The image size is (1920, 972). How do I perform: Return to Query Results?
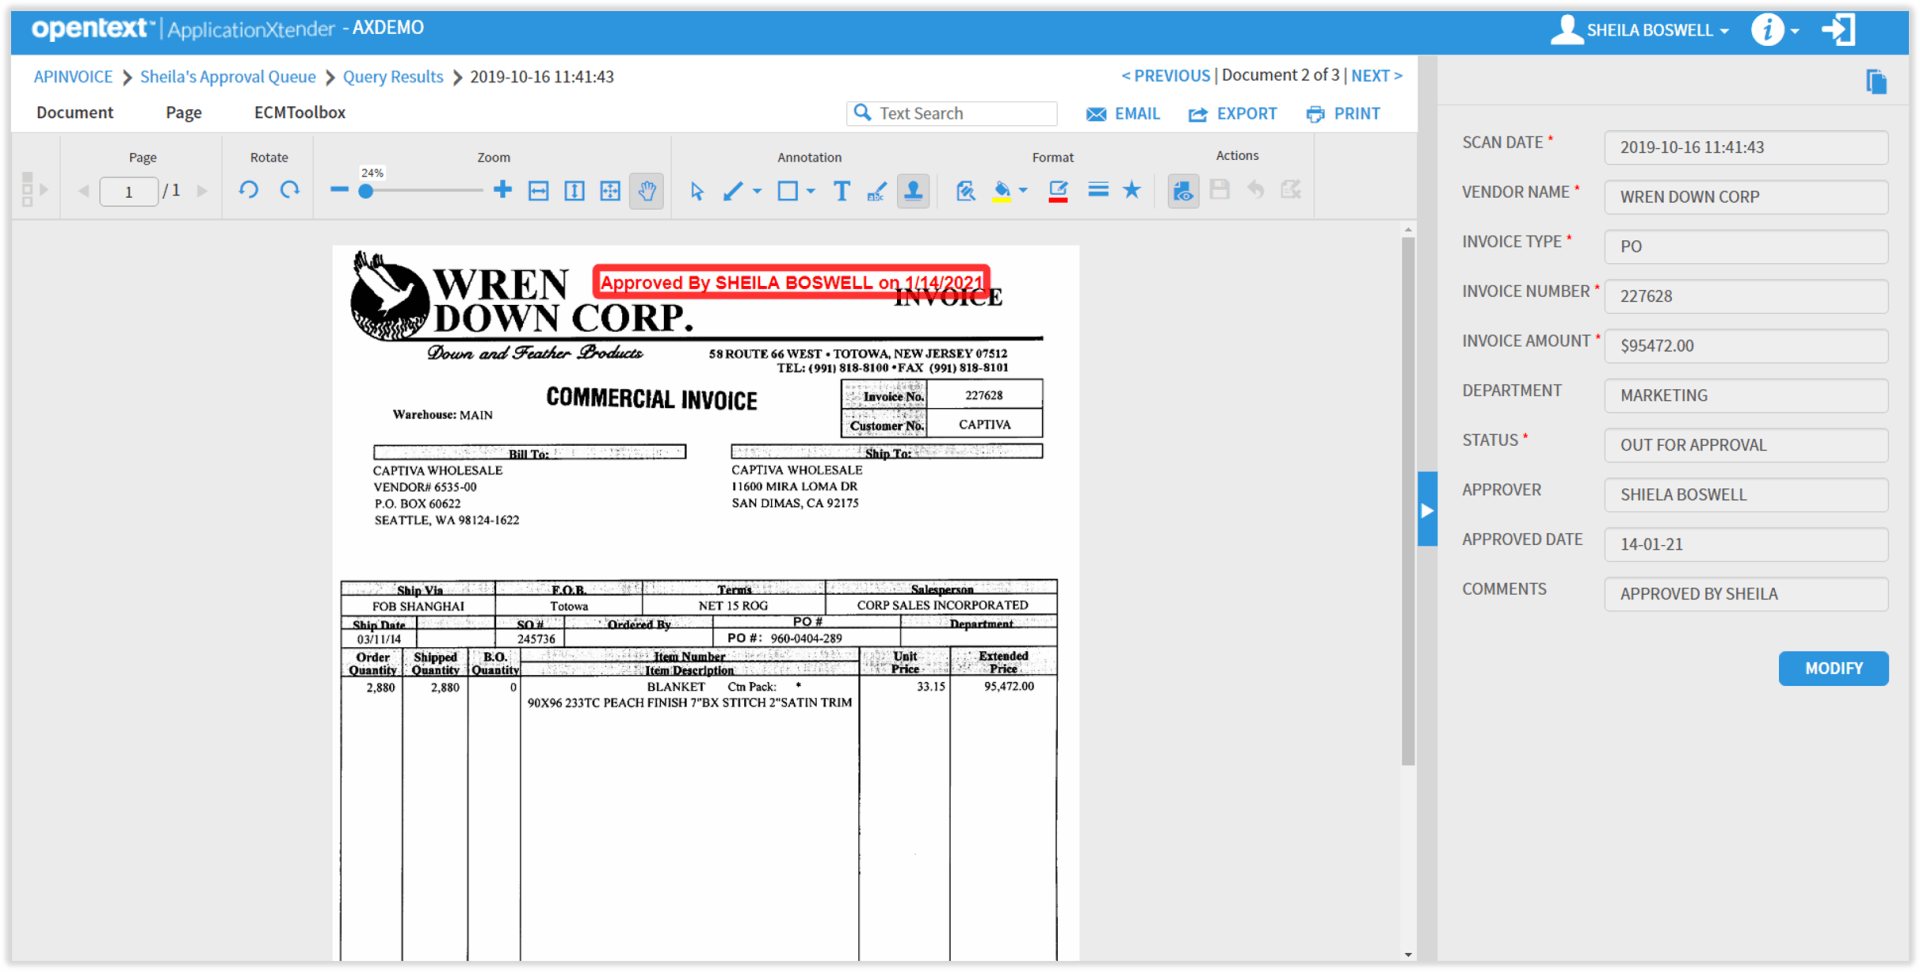tap(393, 77)
